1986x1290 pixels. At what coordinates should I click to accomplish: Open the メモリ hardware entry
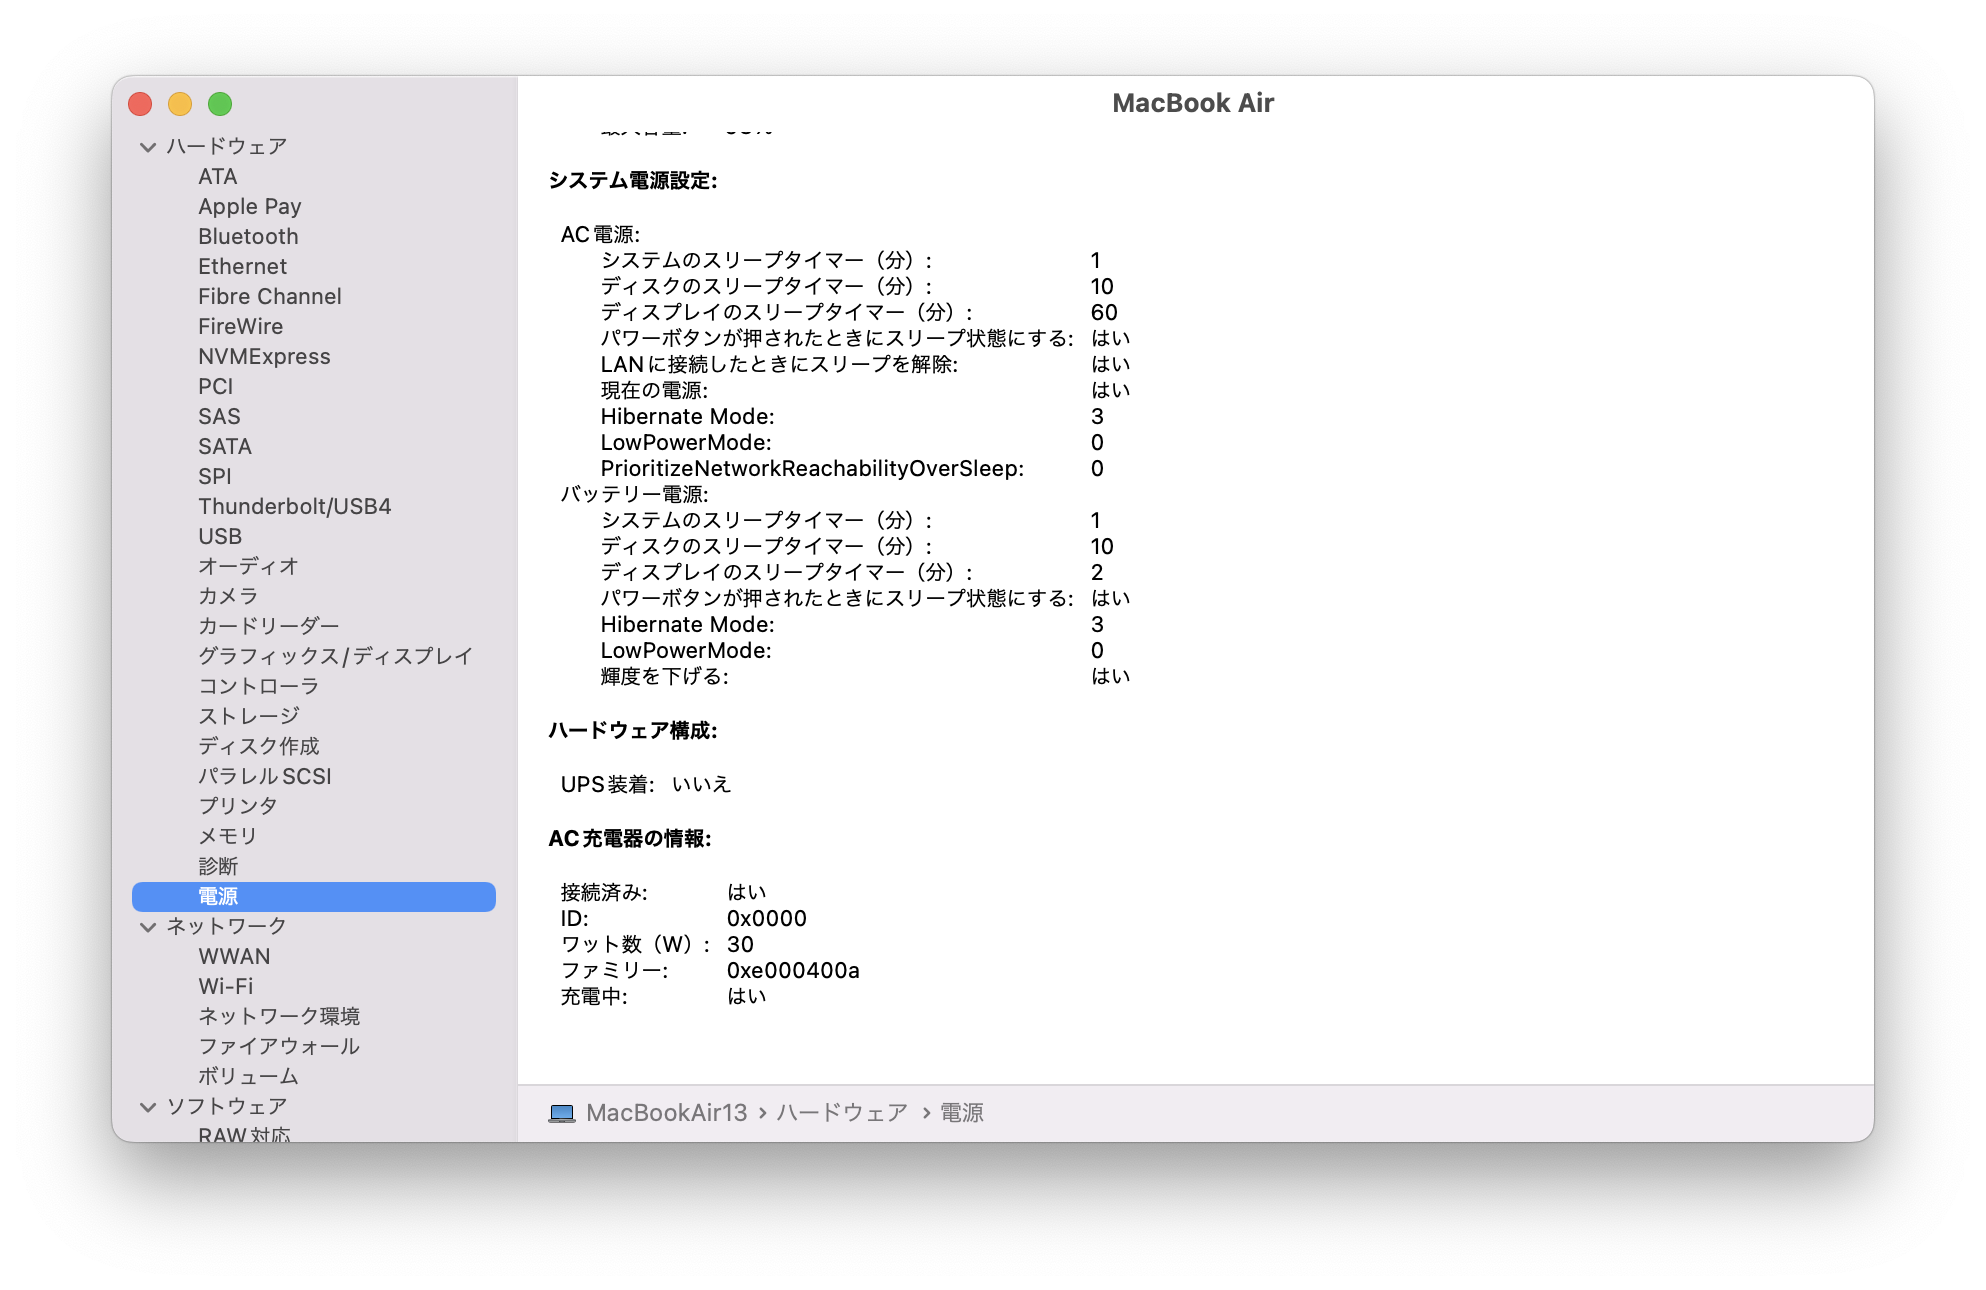point(228,837)
